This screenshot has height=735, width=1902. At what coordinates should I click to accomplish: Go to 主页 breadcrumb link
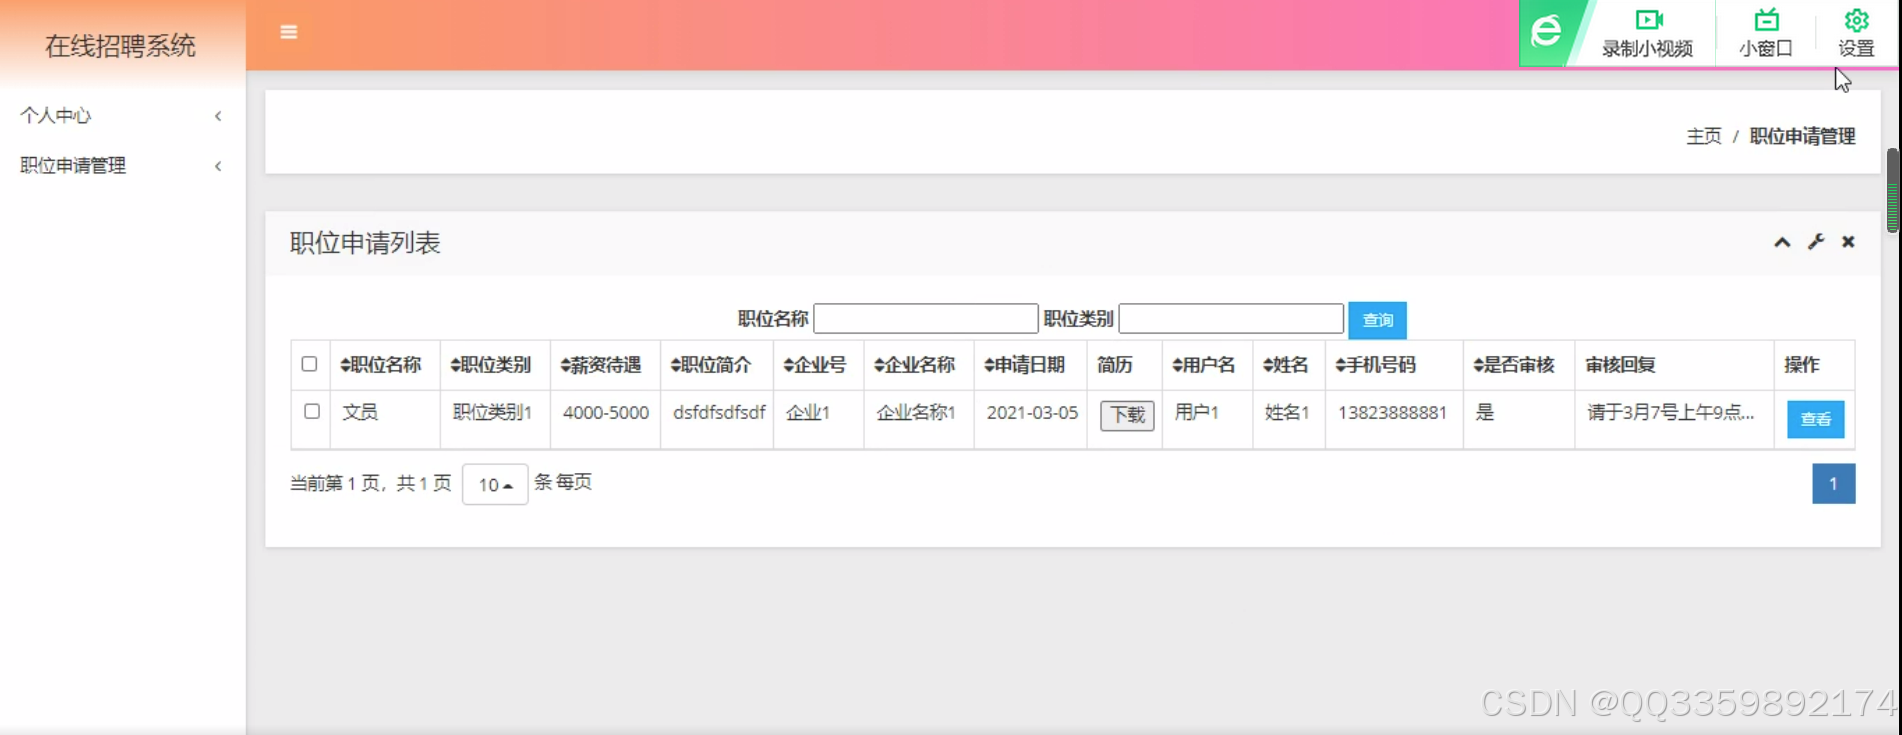click(1704, 136)
